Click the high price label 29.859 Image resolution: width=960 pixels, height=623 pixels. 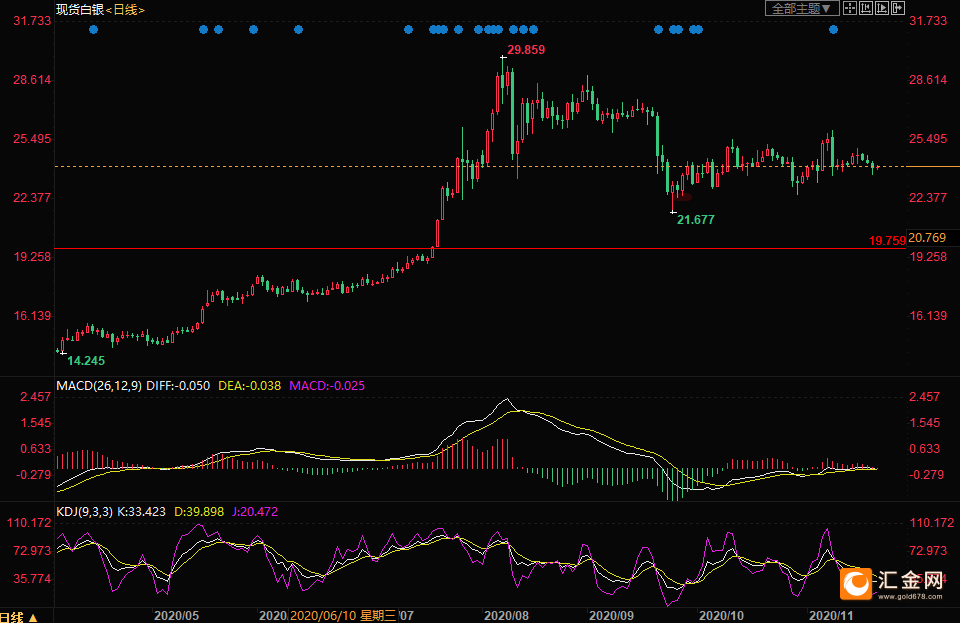point(526,50)
